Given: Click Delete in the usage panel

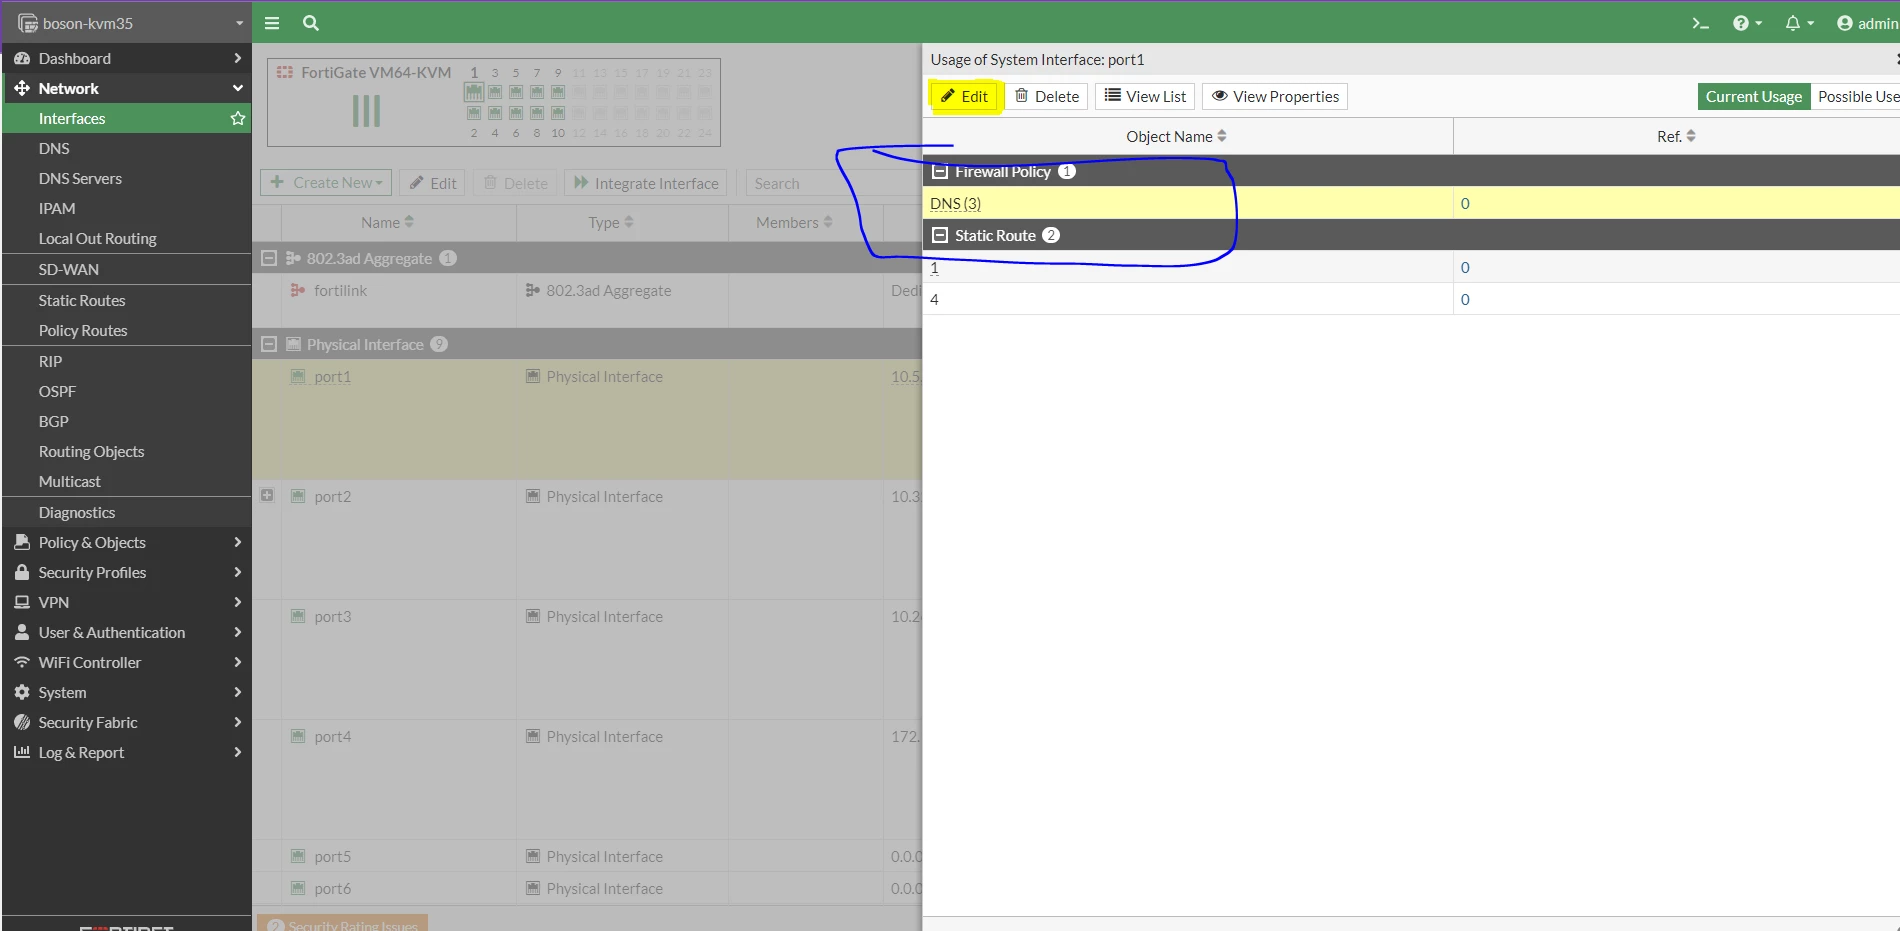Looking at the screenshot, I should tap(1047, 96).
